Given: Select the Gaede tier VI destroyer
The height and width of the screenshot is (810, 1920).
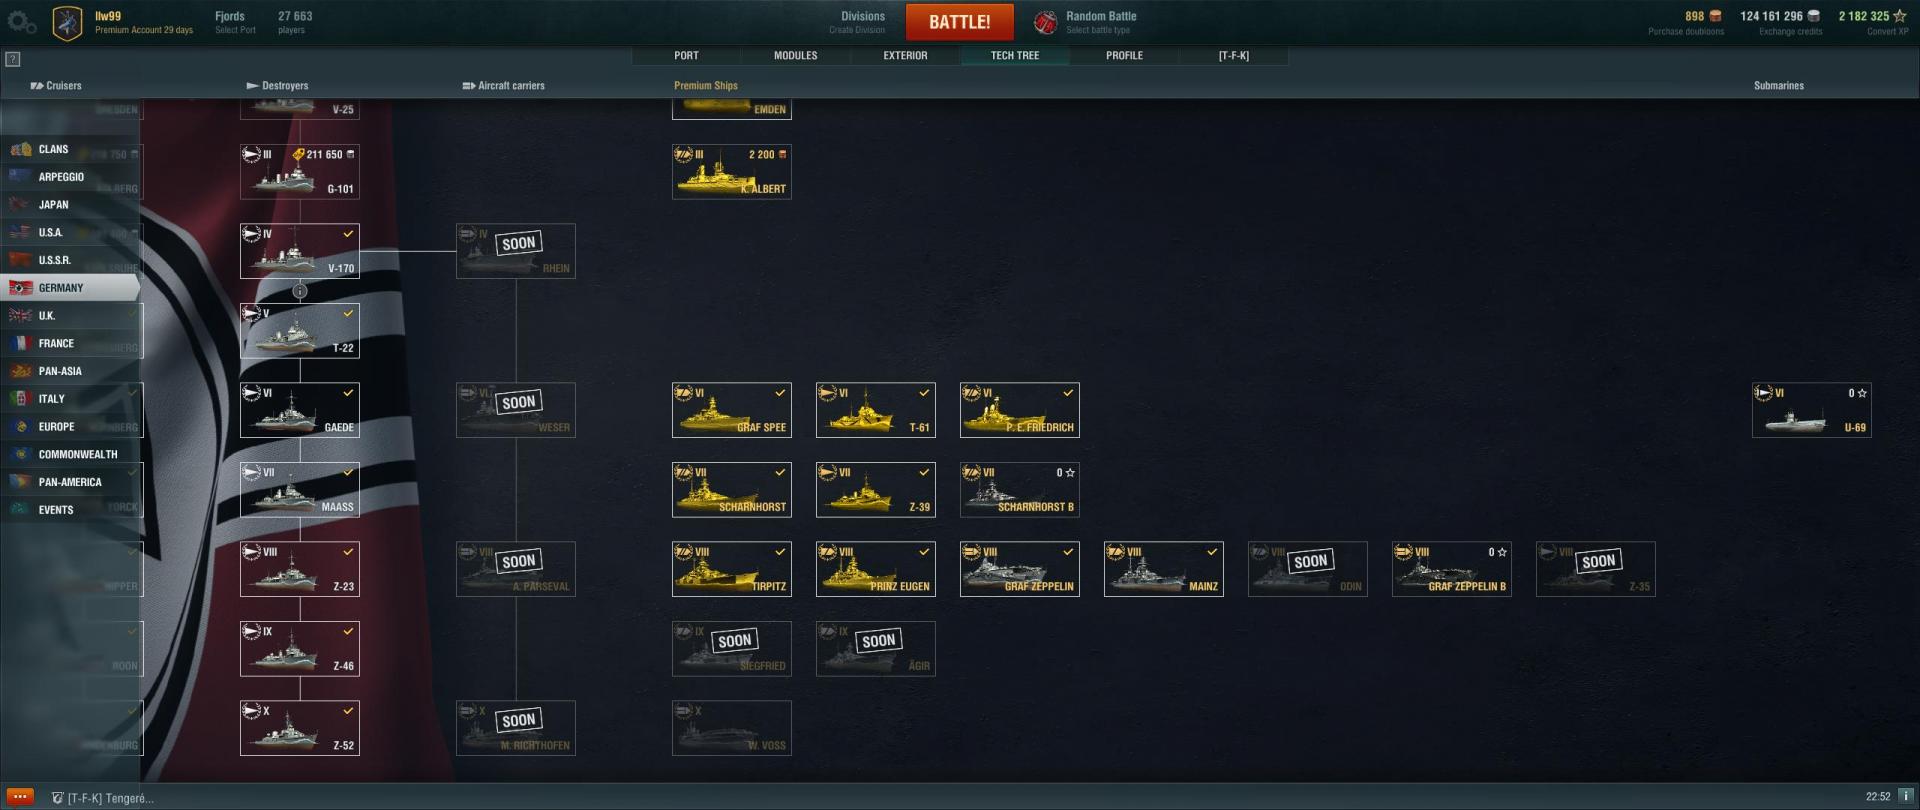Looking at the screenshot, I should pyautogui.click(x=300, y=410).
